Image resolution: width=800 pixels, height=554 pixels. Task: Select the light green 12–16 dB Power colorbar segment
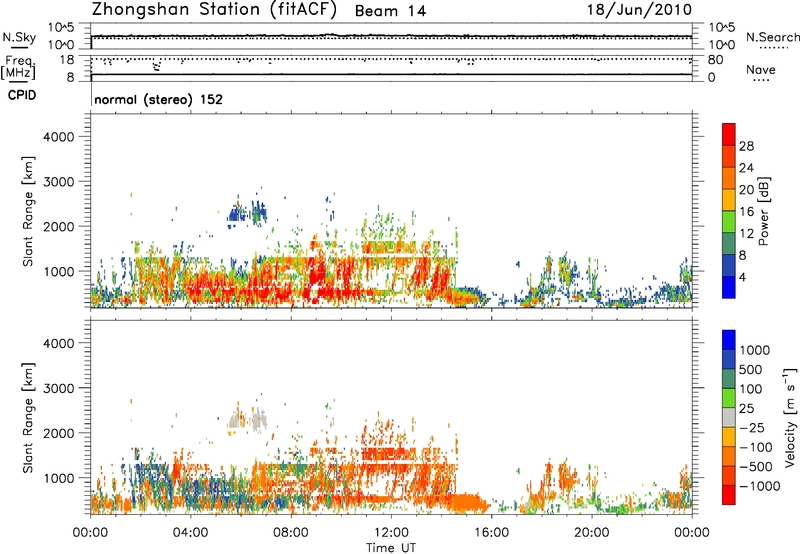point(729,222)
